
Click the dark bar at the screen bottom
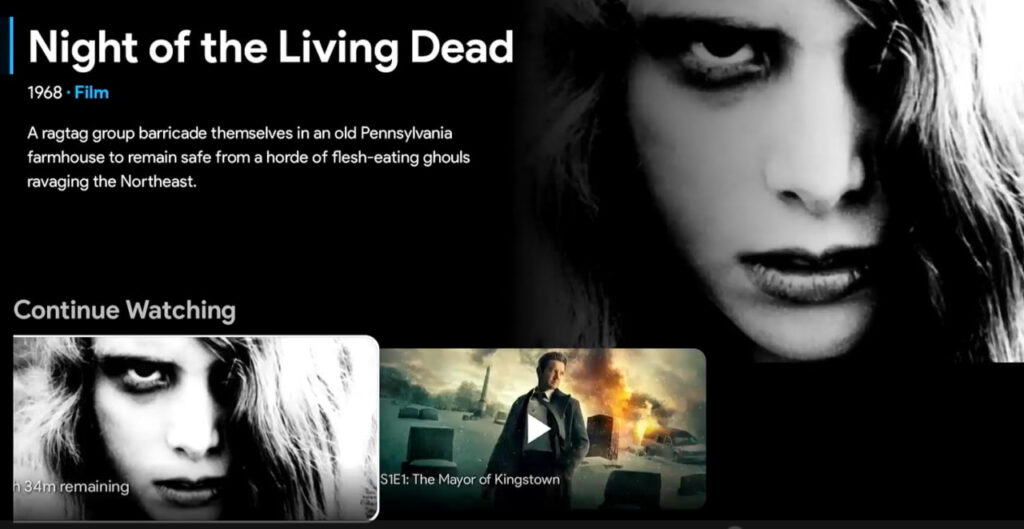512,524
